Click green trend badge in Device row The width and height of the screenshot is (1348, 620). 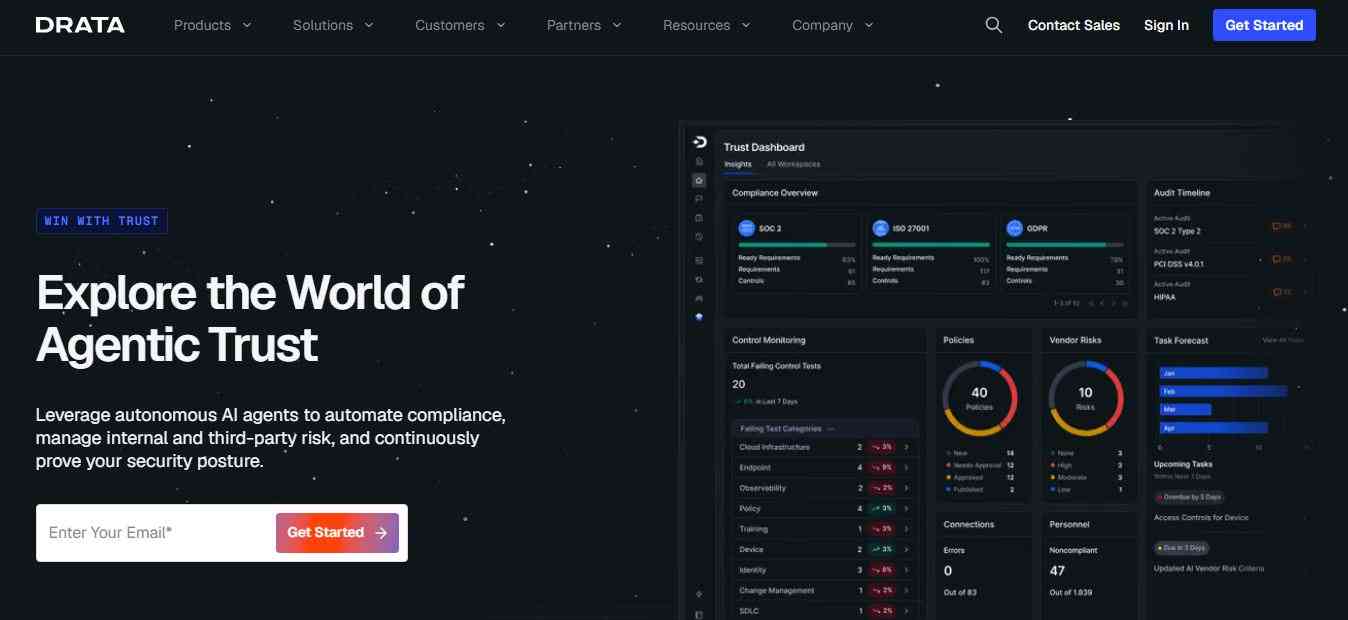[x=882, y=549]
